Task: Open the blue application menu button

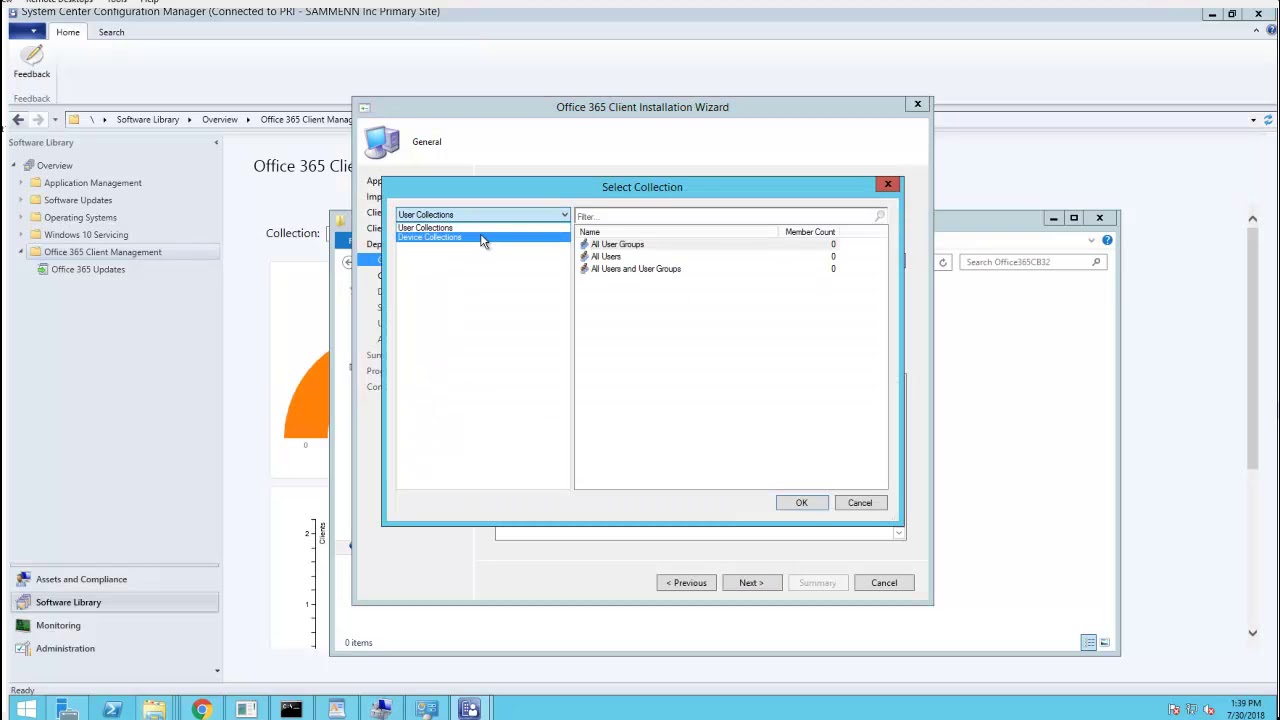Action: click(27, 32)
